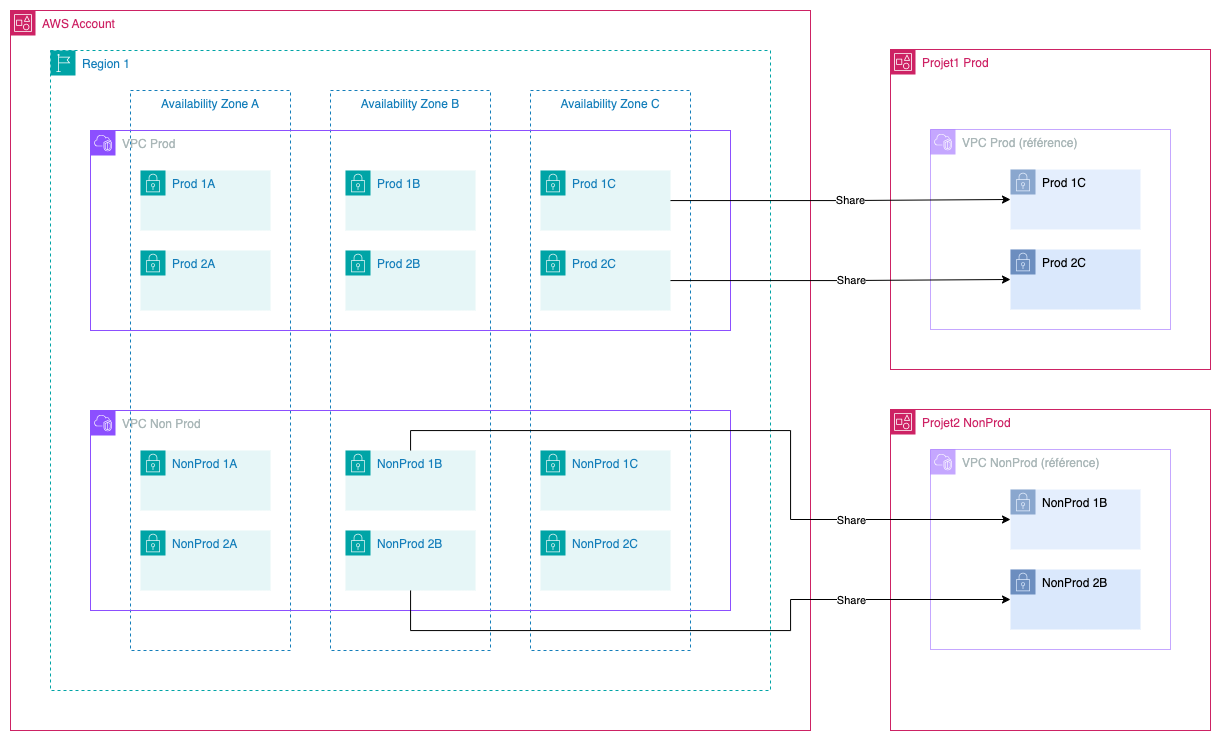Image resolution: width=1221 pixels, height=741 pixels.
Task: Select the Availability Zone A label
Action: [x=210, y=104]
